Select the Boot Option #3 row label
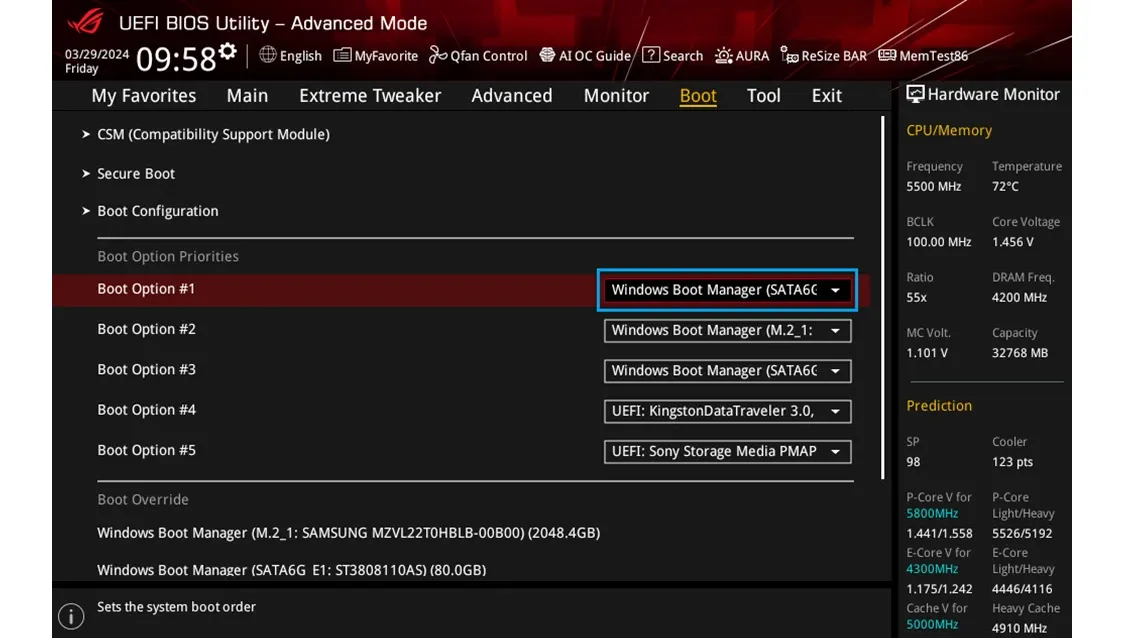The height and width of the screenshot is (638, 1131). pos(146,370)
